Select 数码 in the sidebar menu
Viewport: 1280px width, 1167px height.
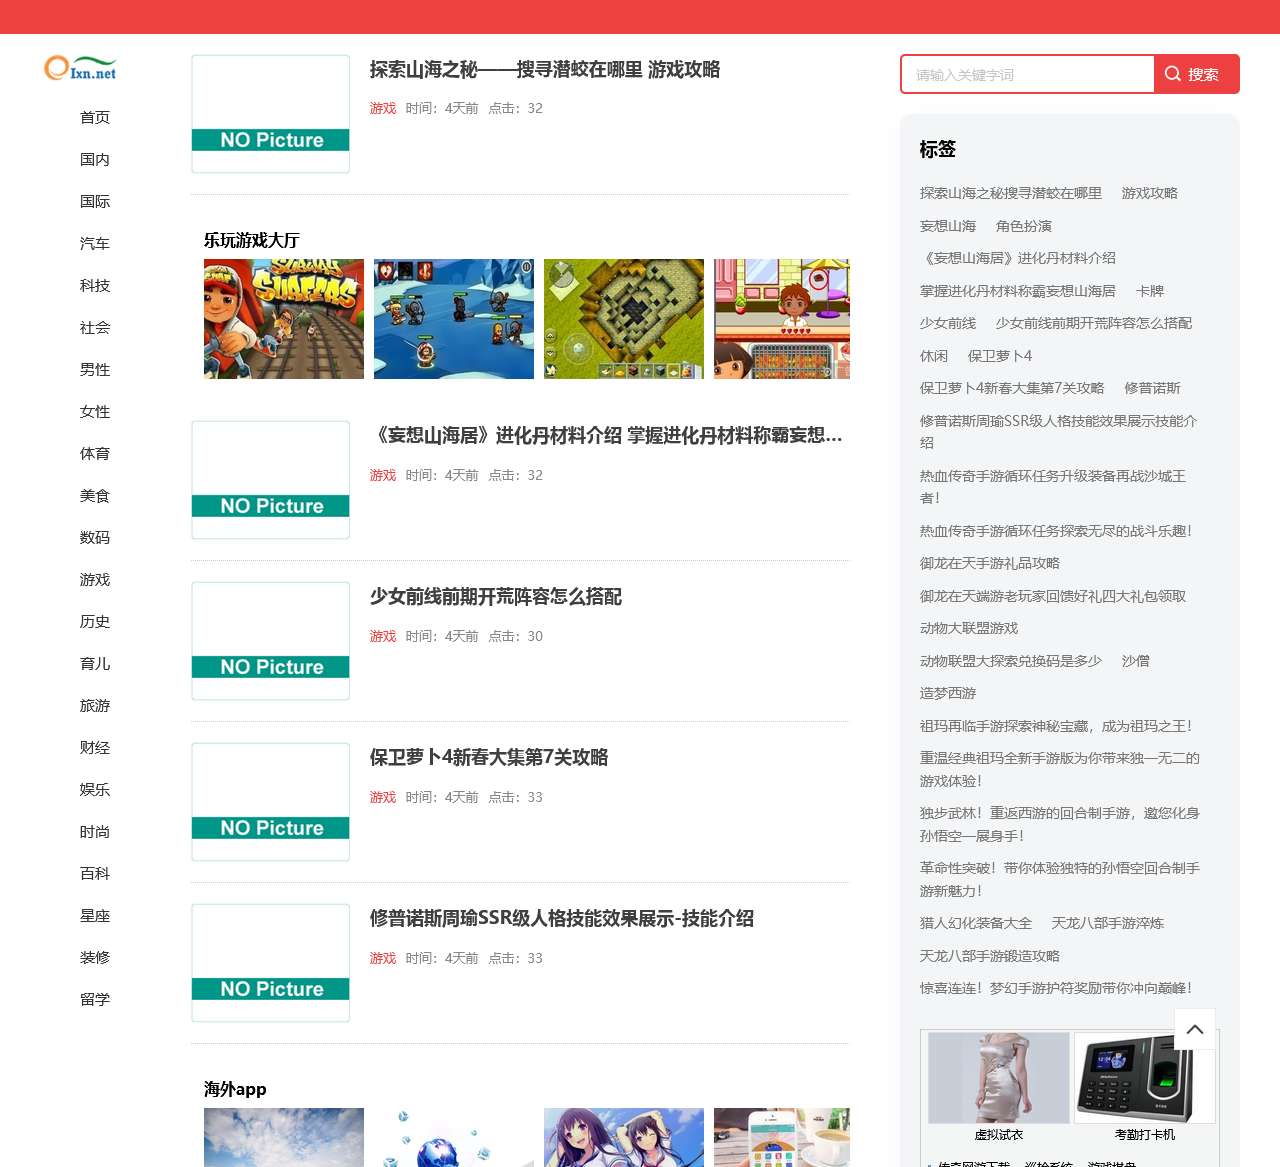click(95, 537)
